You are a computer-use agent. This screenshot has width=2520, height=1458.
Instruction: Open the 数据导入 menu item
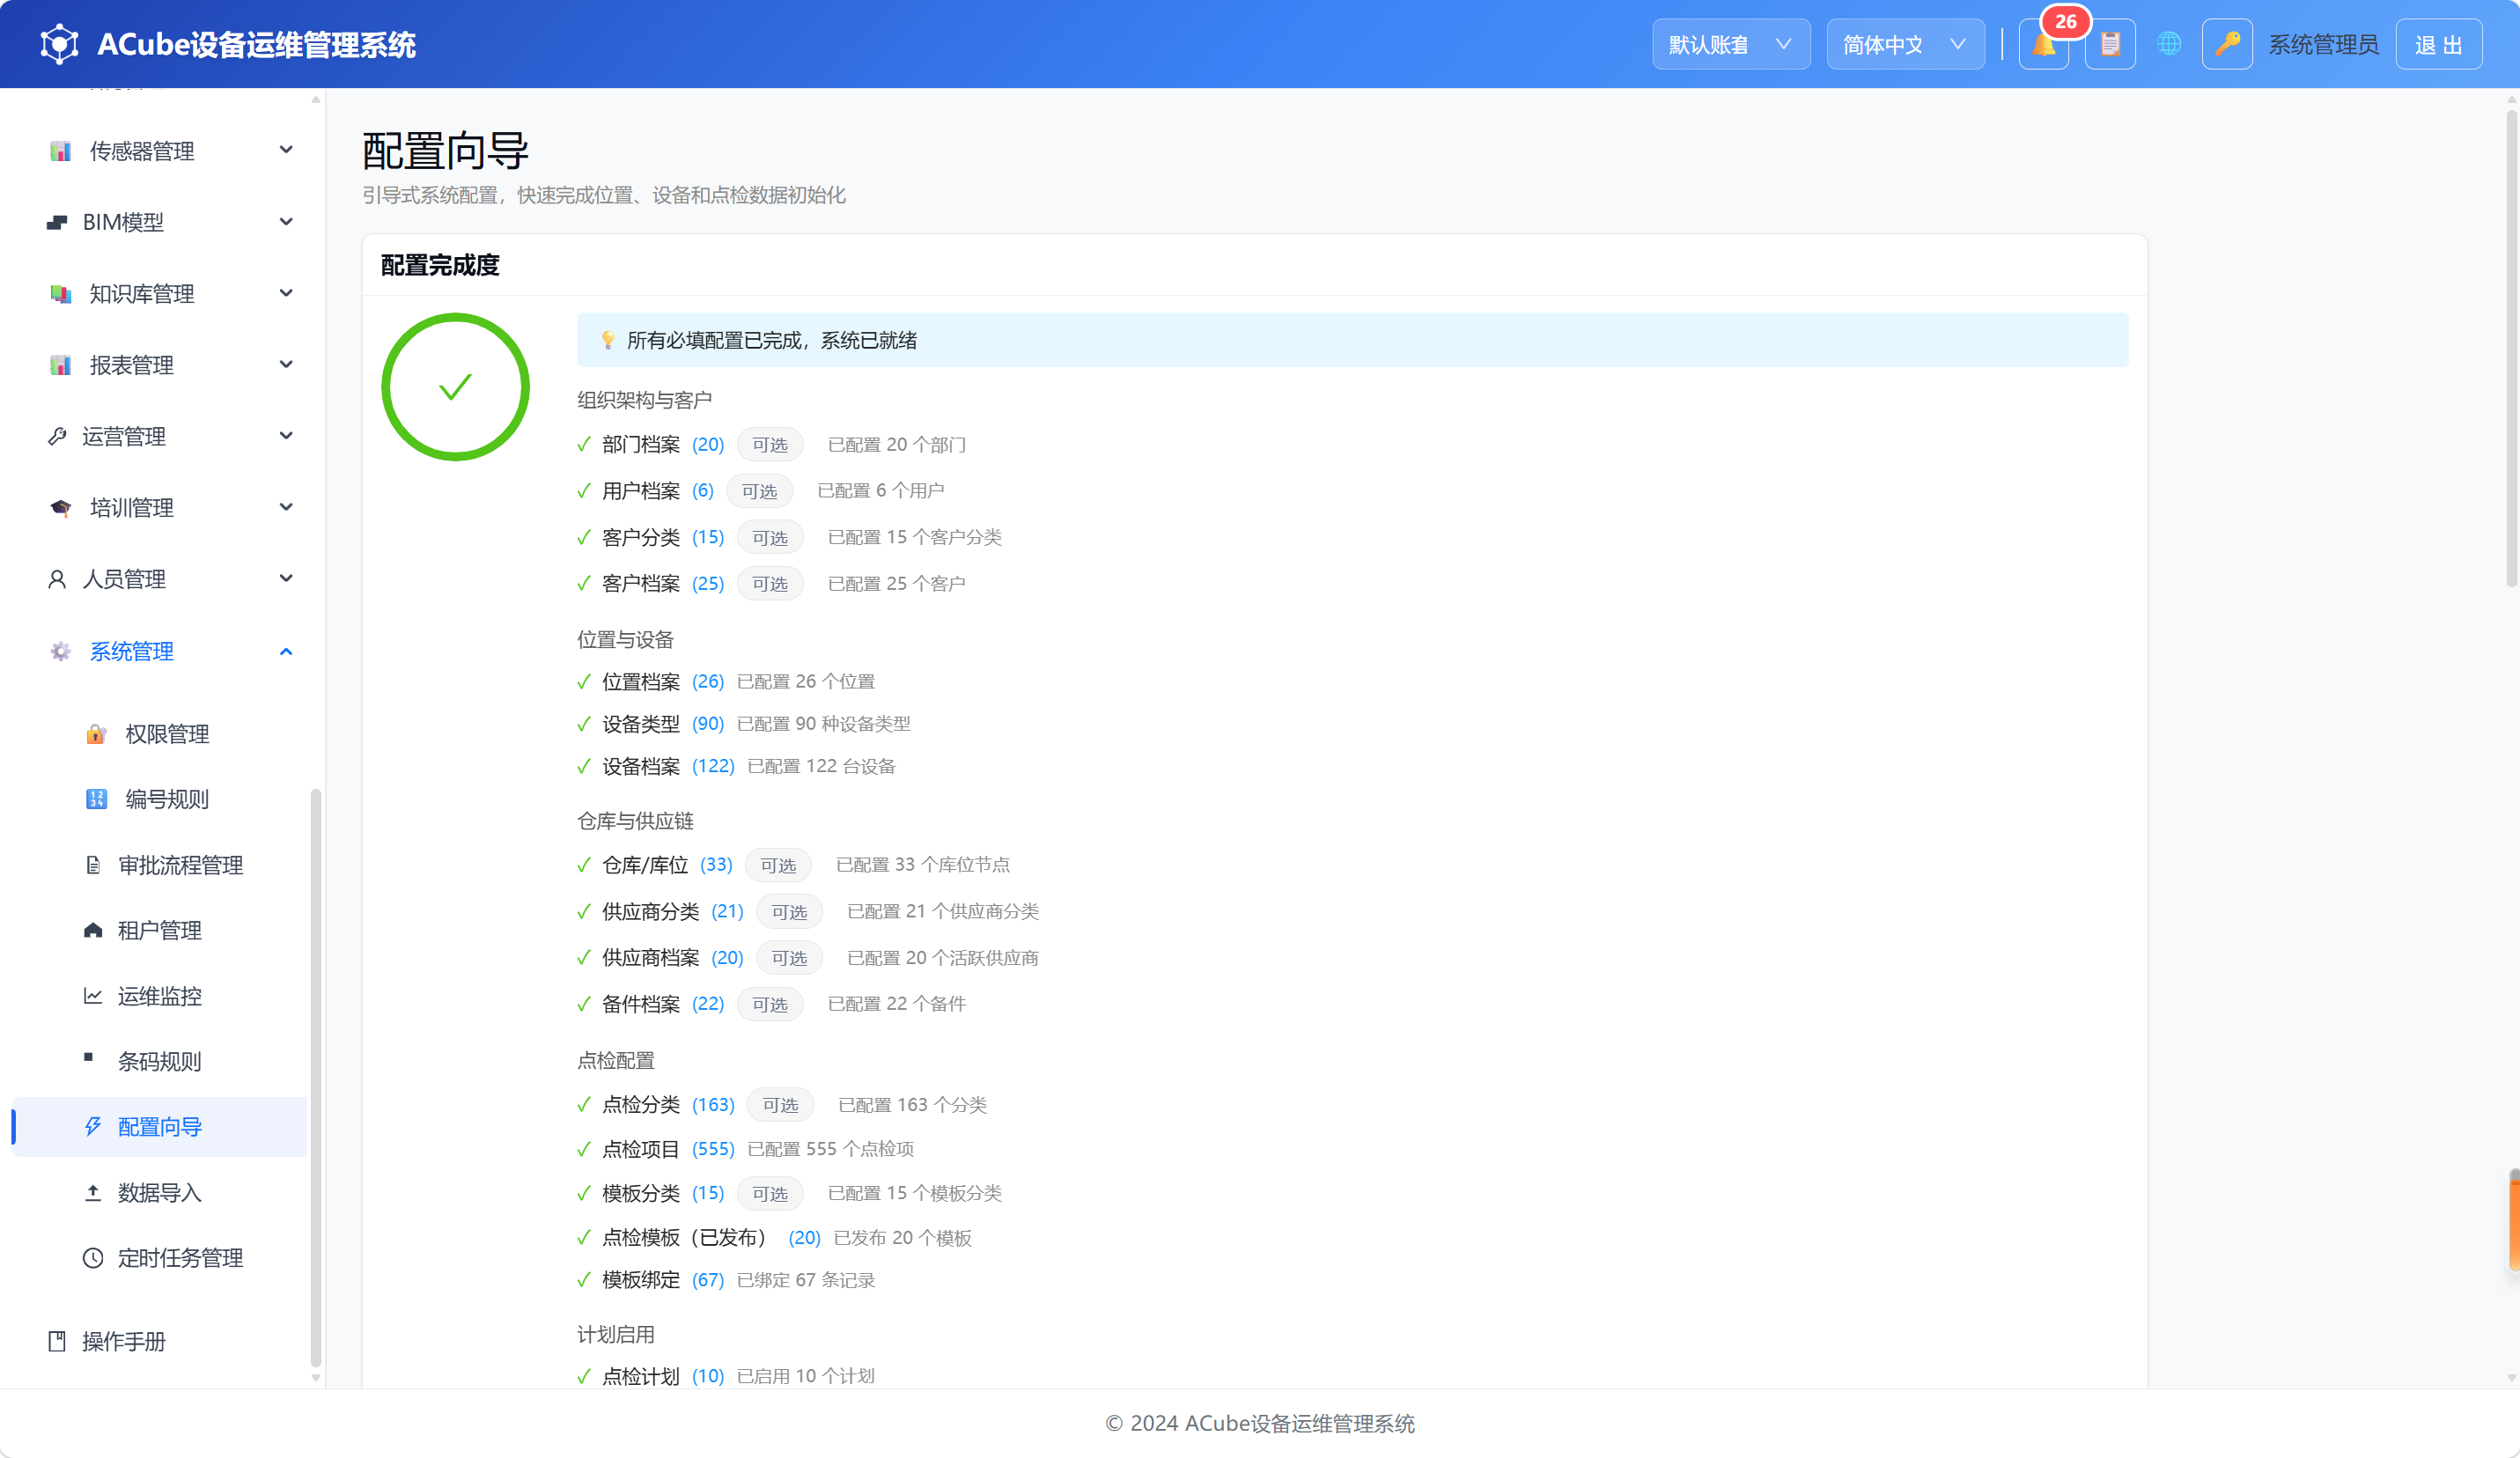[x=160, y=1193]
